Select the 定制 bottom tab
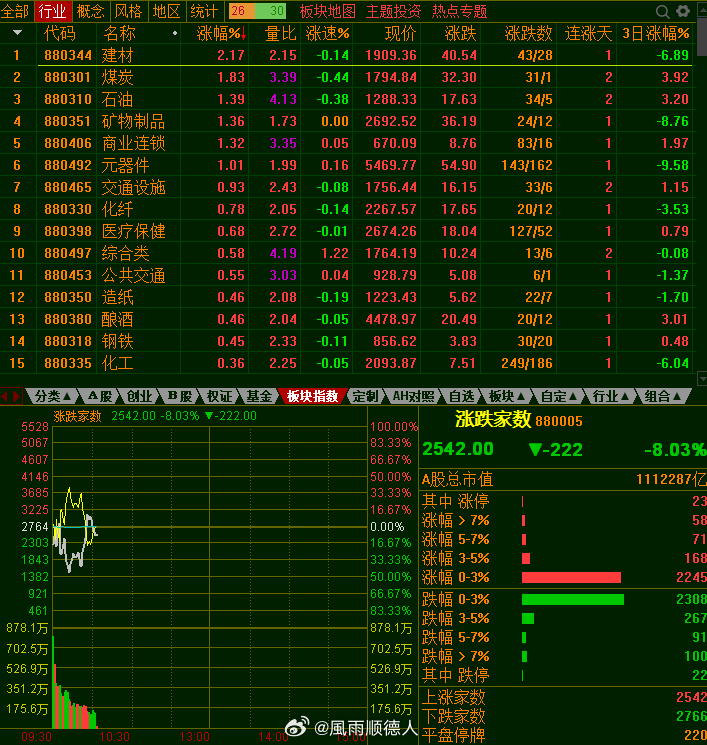This screenshot has height=745, width=707. point(365,396)
